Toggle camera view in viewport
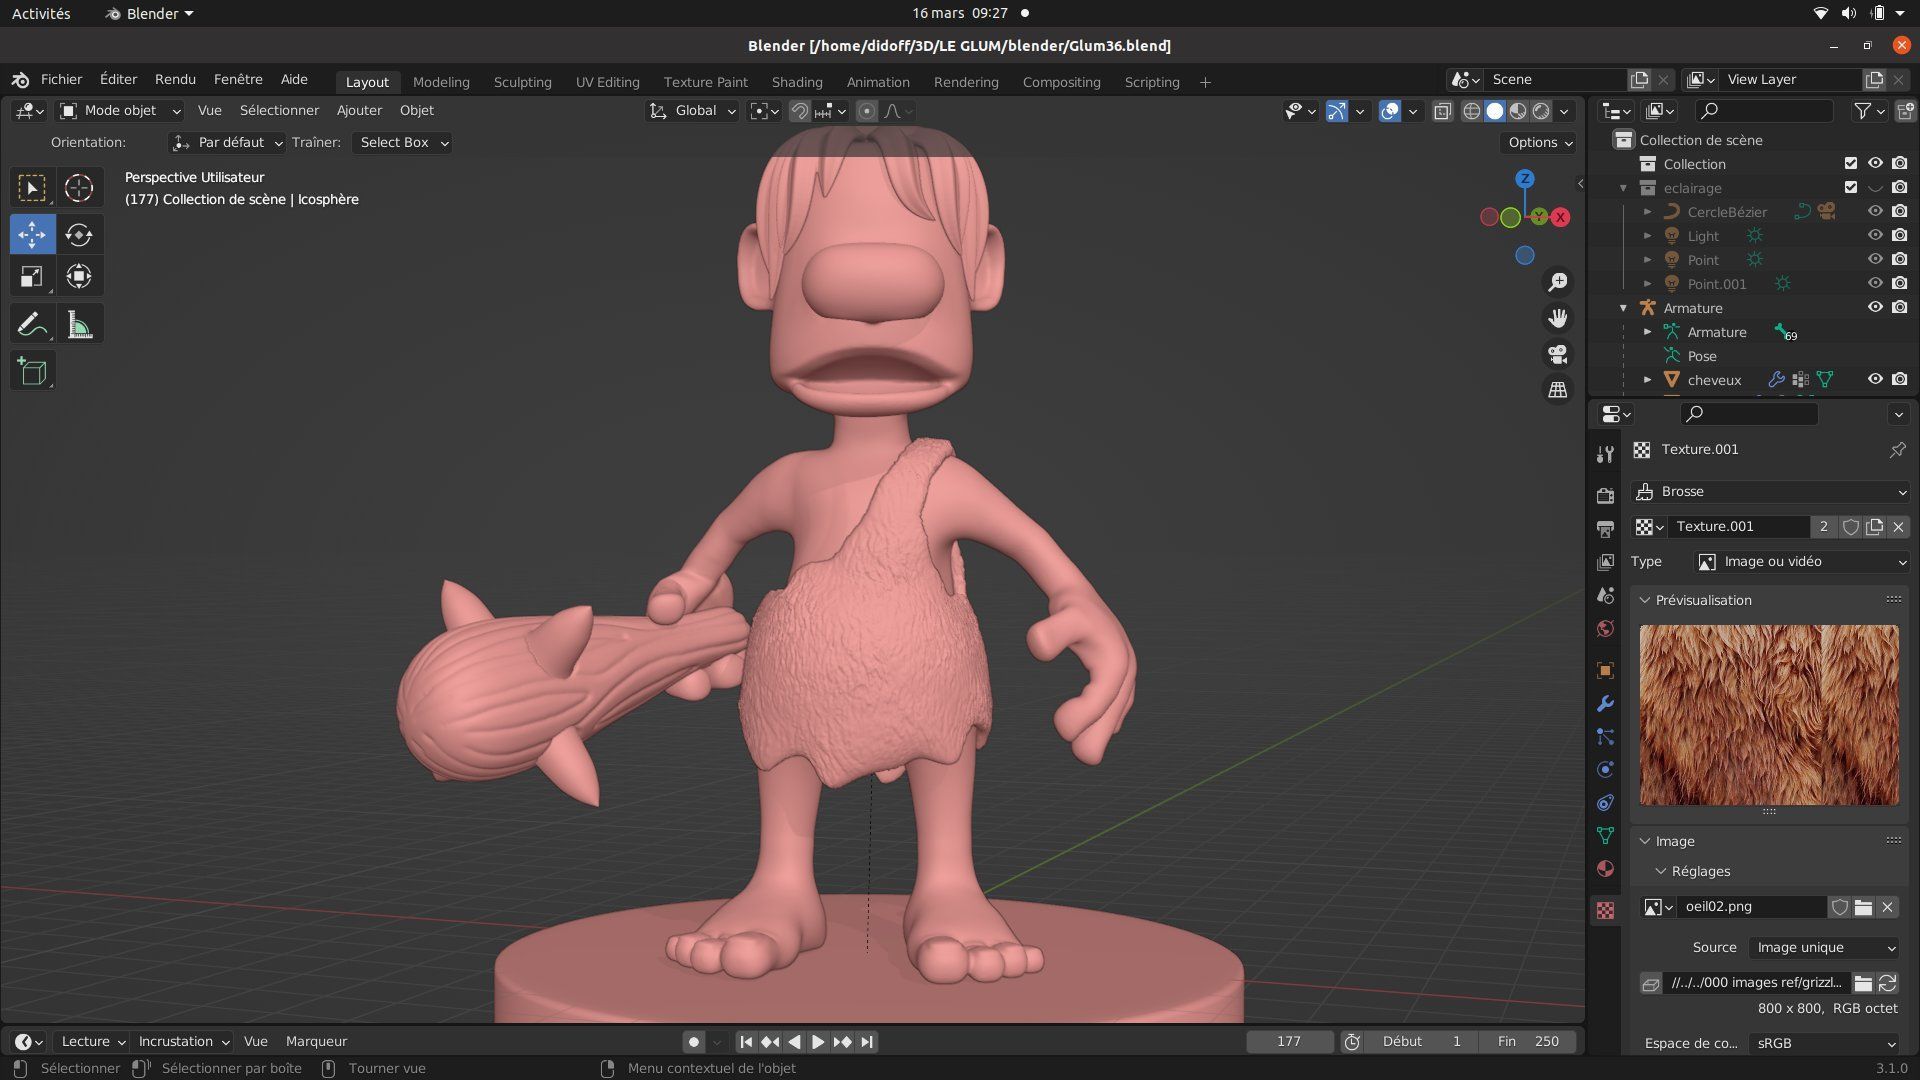The image size is (1920, 1080). [x=1557, y=354]
